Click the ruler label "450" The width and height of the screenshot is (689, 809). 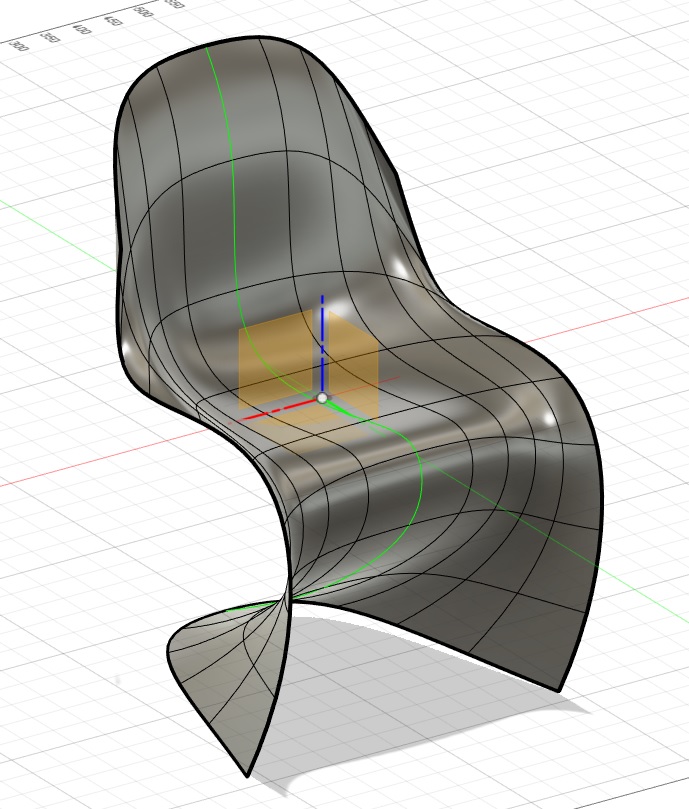click(x=113, y=20)
